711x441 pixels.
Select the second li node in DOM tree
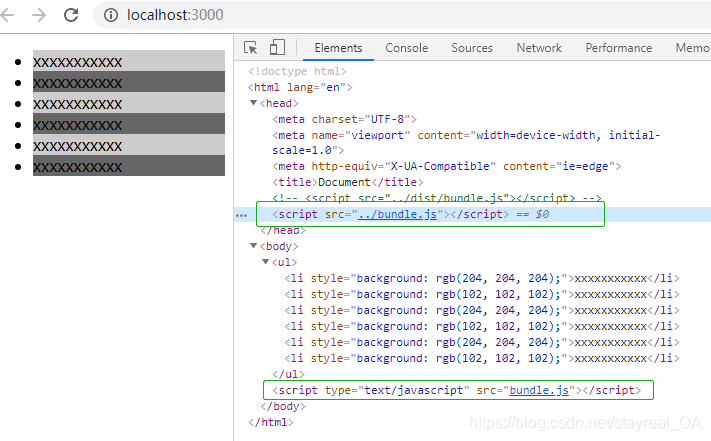tap(482, 294)
